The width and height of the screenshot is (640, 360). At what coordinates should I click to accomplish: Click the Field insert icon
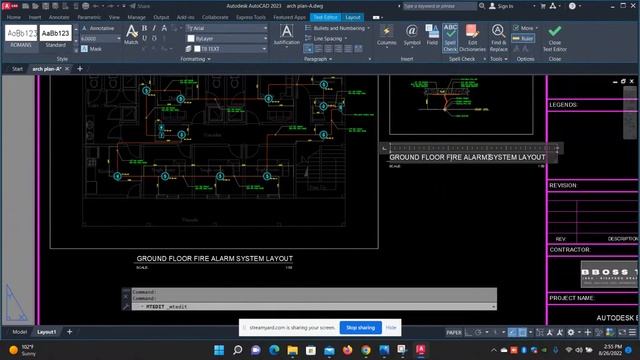pos(432,35)
